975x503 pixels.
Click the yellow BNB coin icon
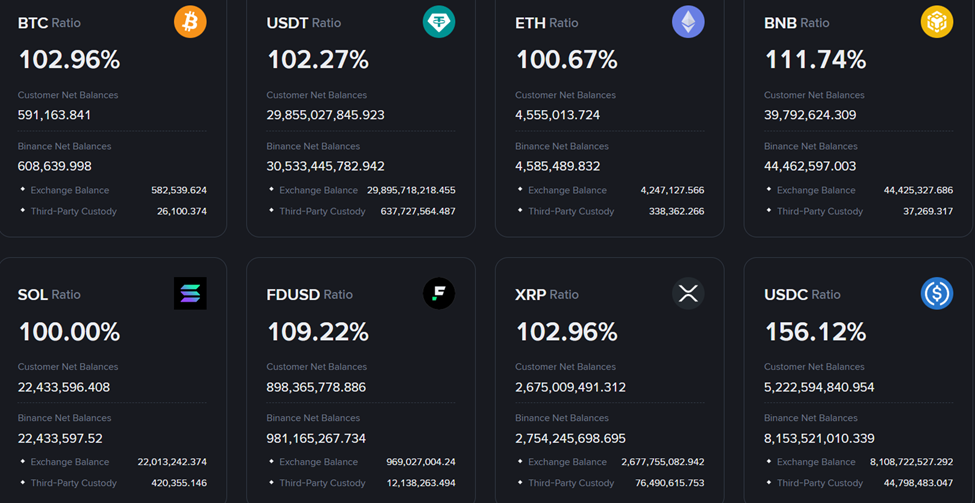coord(937,22)
